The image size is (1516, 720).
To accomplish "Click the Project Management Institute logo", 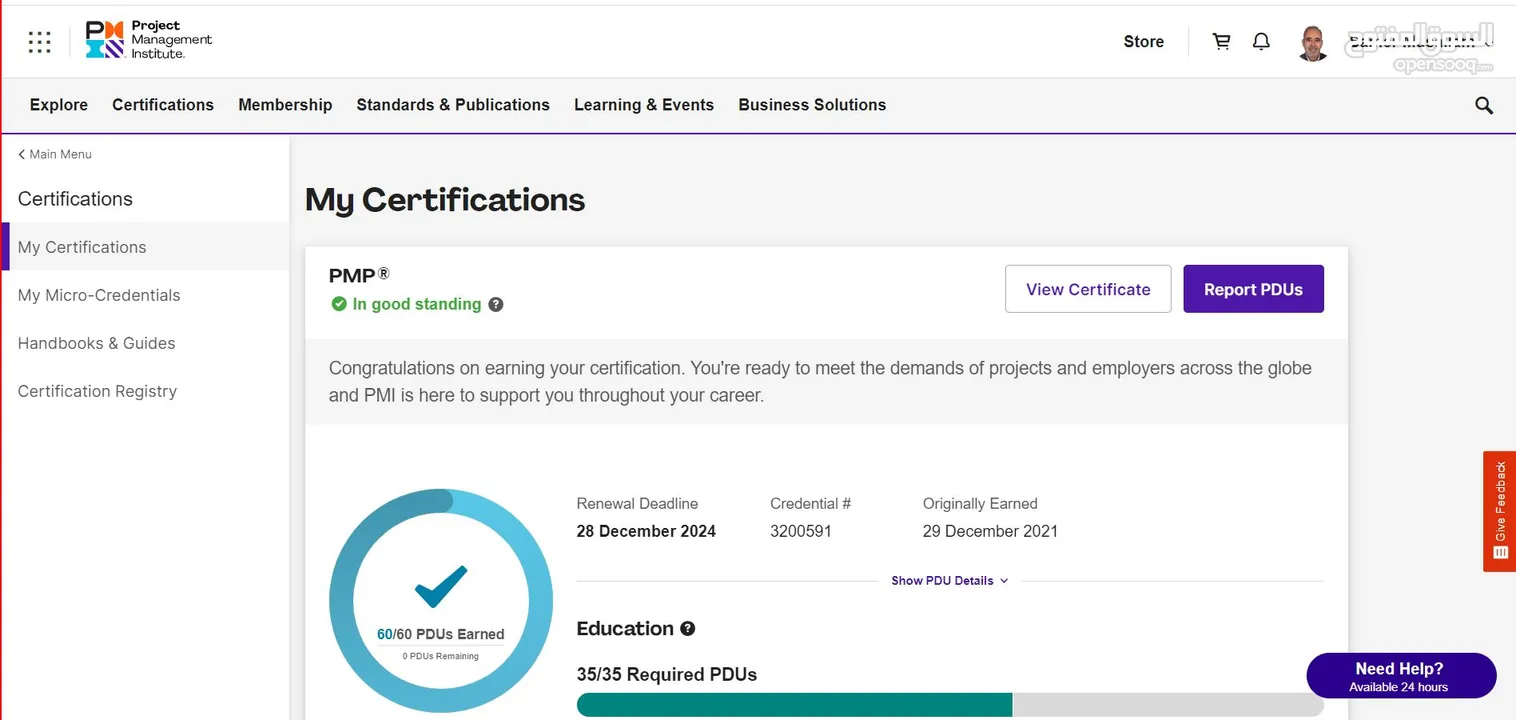I will [x=149, y=40].
